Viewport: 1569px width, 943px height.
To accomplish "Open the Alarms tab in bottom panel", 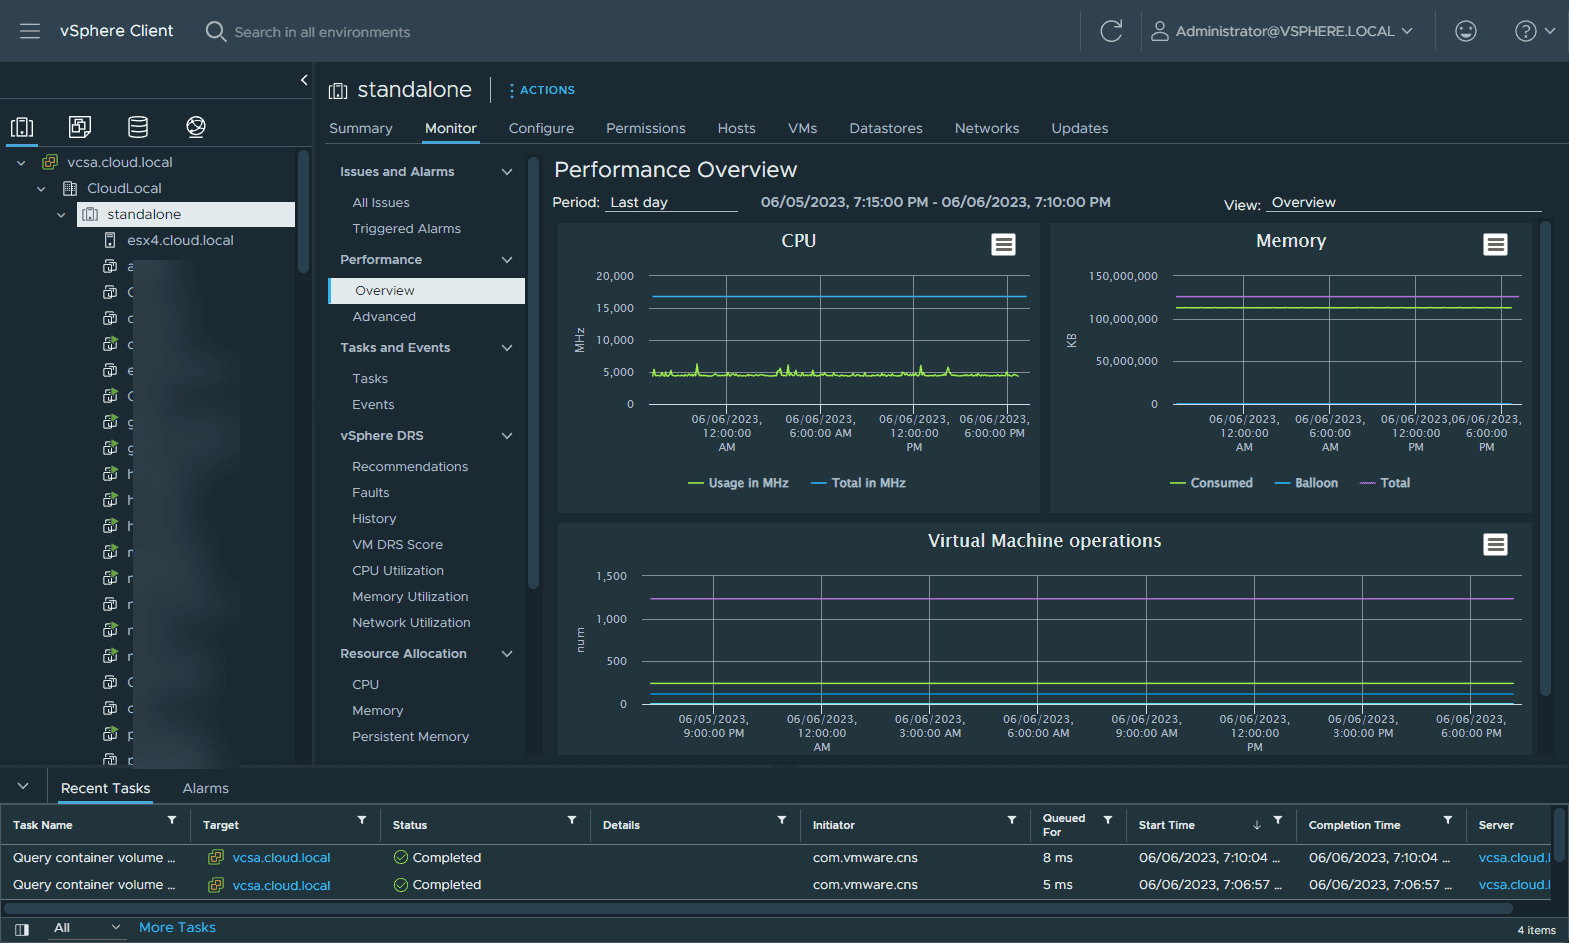I will (205, 788).
